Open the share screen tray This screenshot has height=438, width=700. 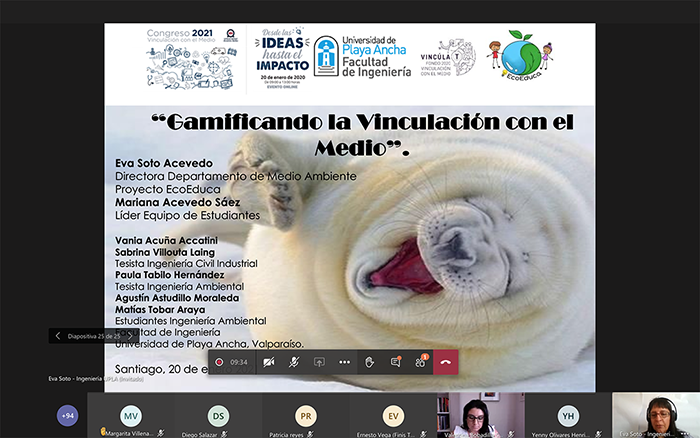point(319,362)
